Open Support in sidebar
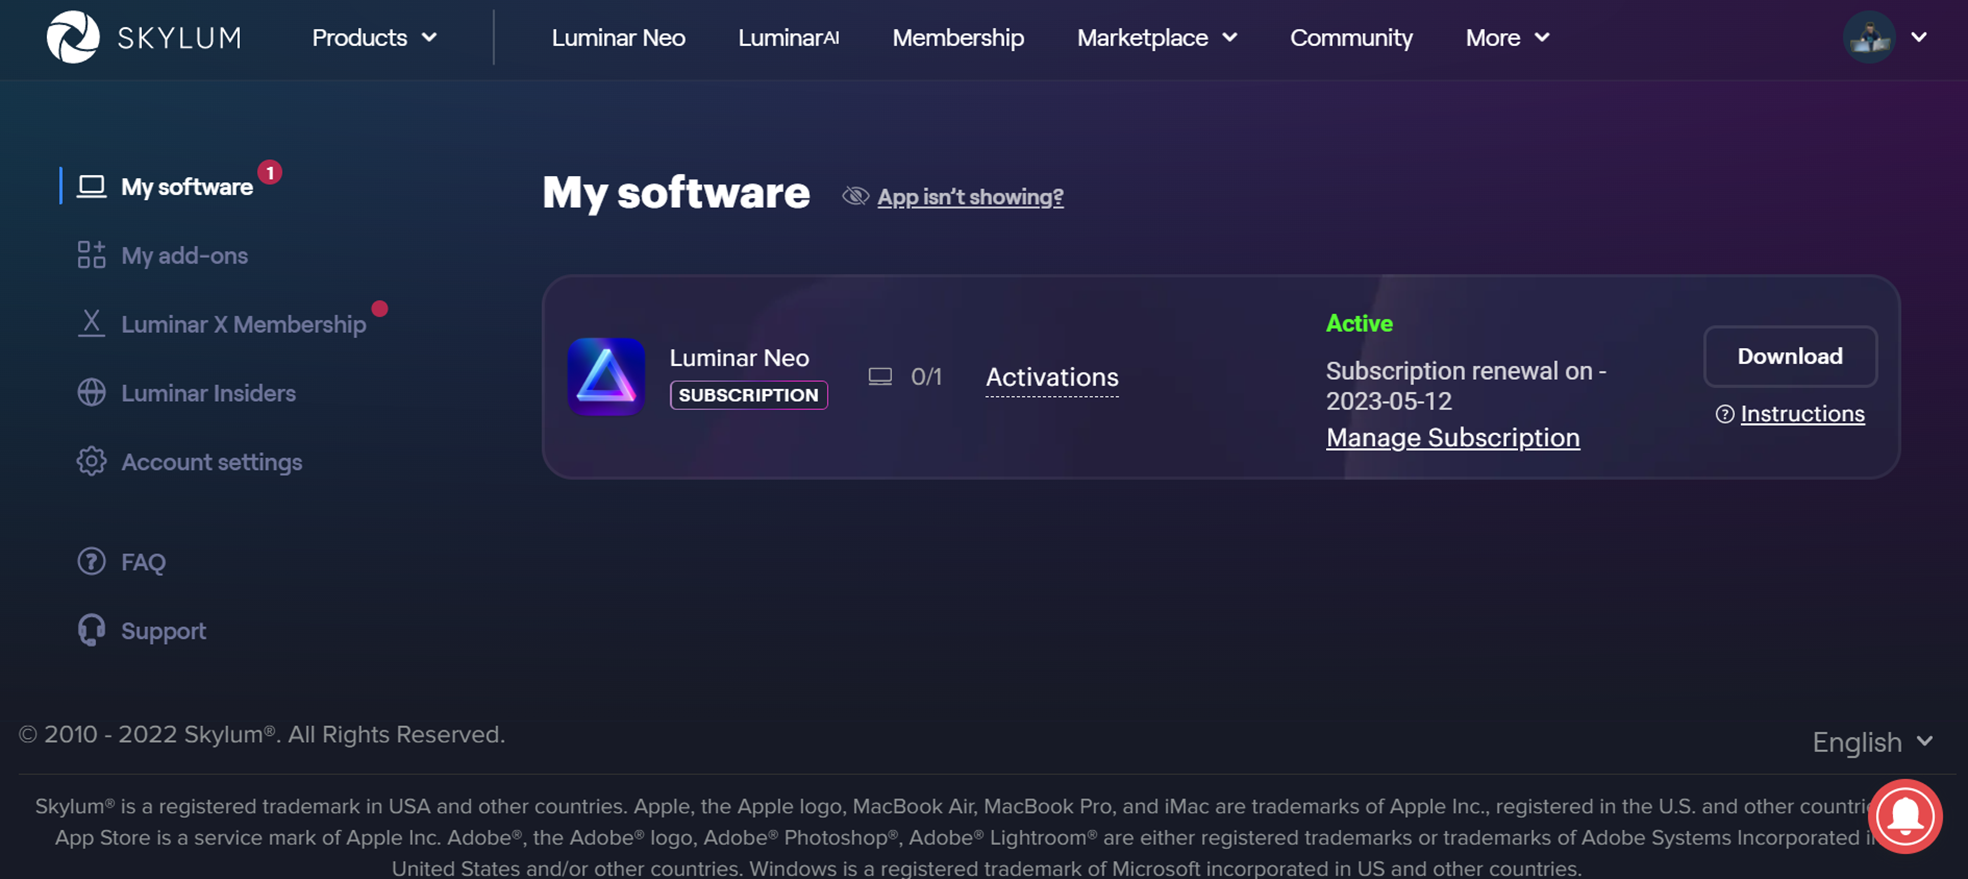Screen dimensions: 1968x879 coord(163,631)
